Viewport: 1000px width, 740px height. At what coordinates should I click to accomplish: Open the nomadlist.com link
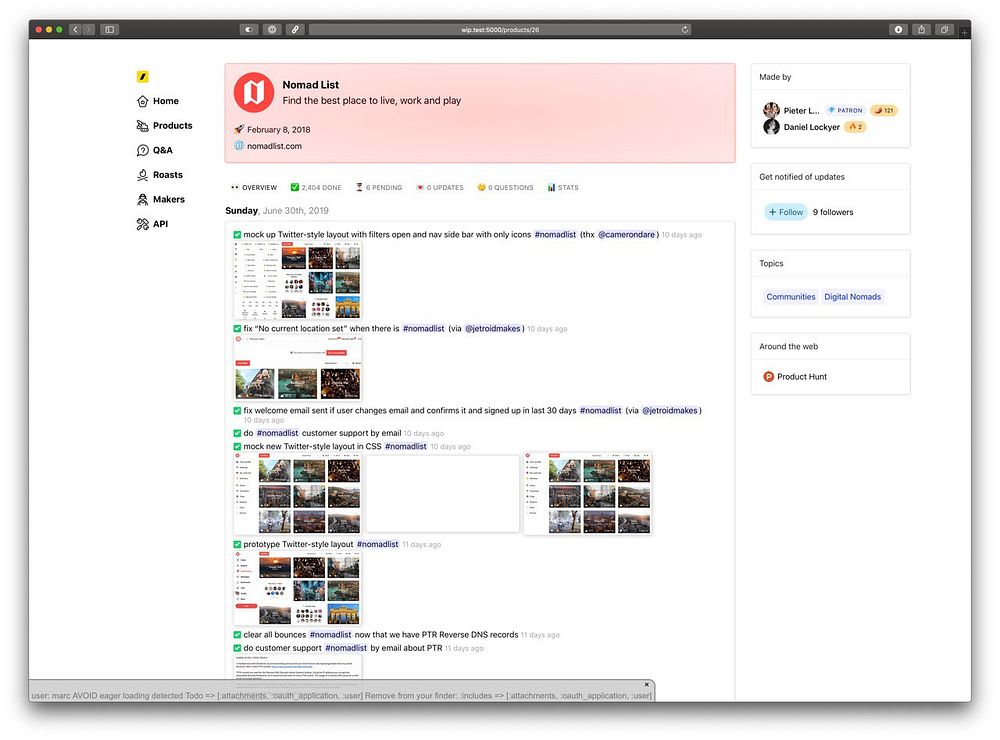[x=274, y=146]
